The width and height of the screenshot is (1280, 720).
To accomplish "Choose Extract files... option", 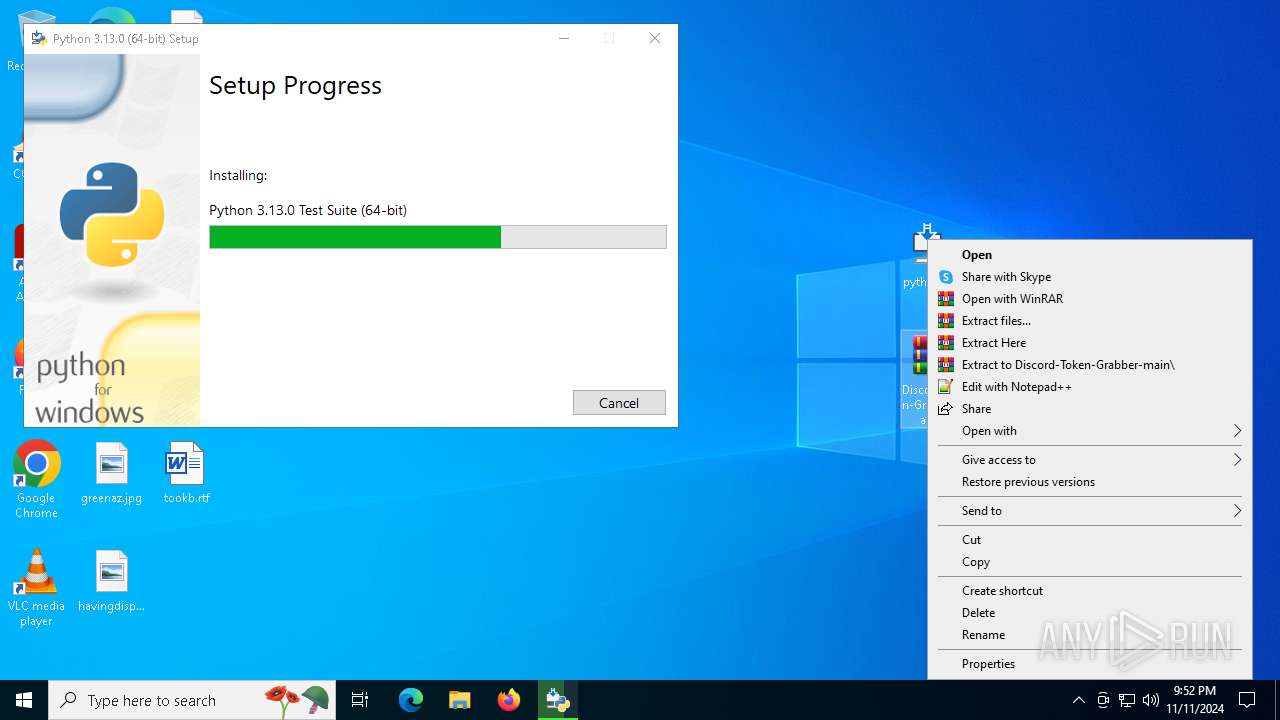I will tap(1090, 321).
